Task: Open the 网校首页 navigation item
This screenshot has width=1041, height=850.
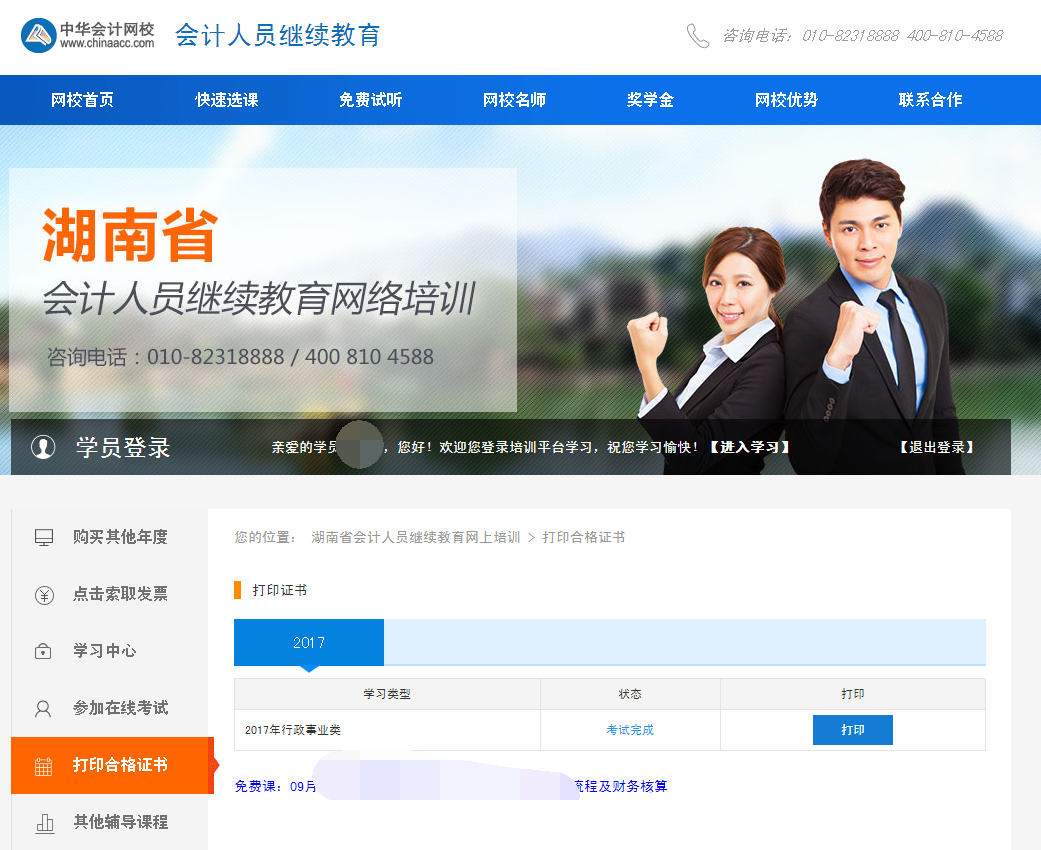Action: tap(82, 100)
